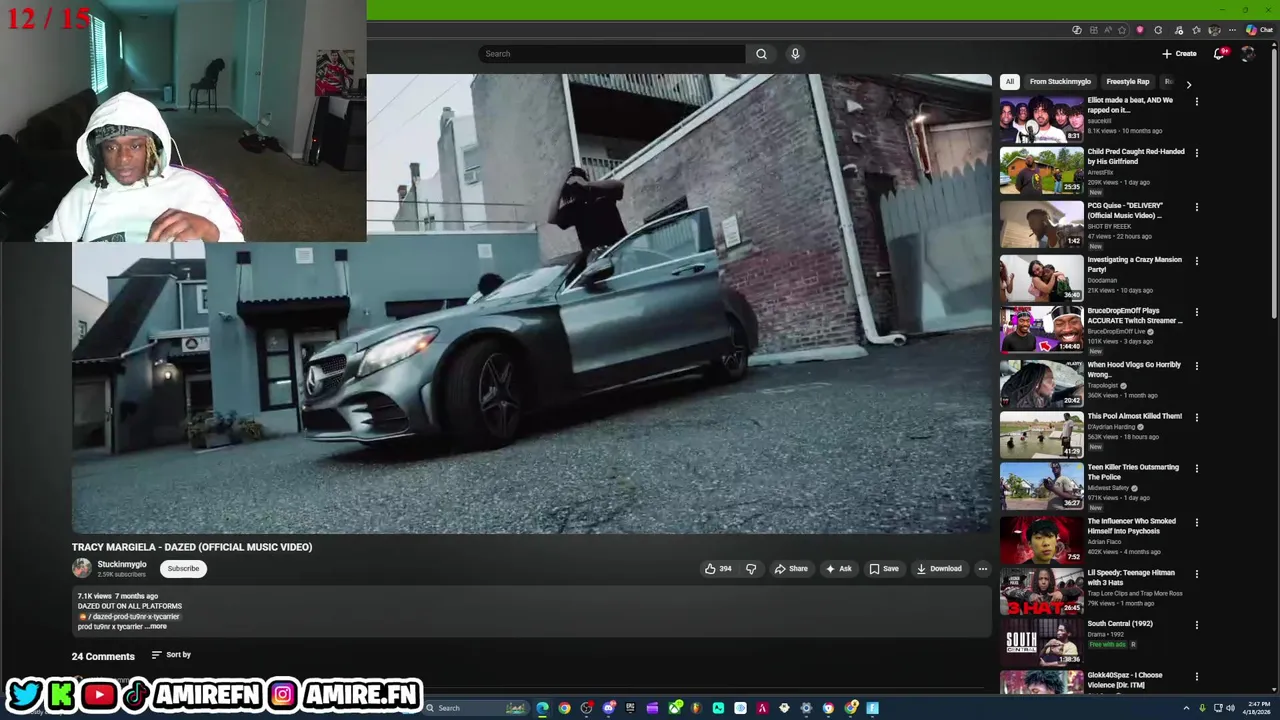Open options for Investigating a Crazy Mansion video
This screenshot has width=1280, height=720.
coord(1196,261)
